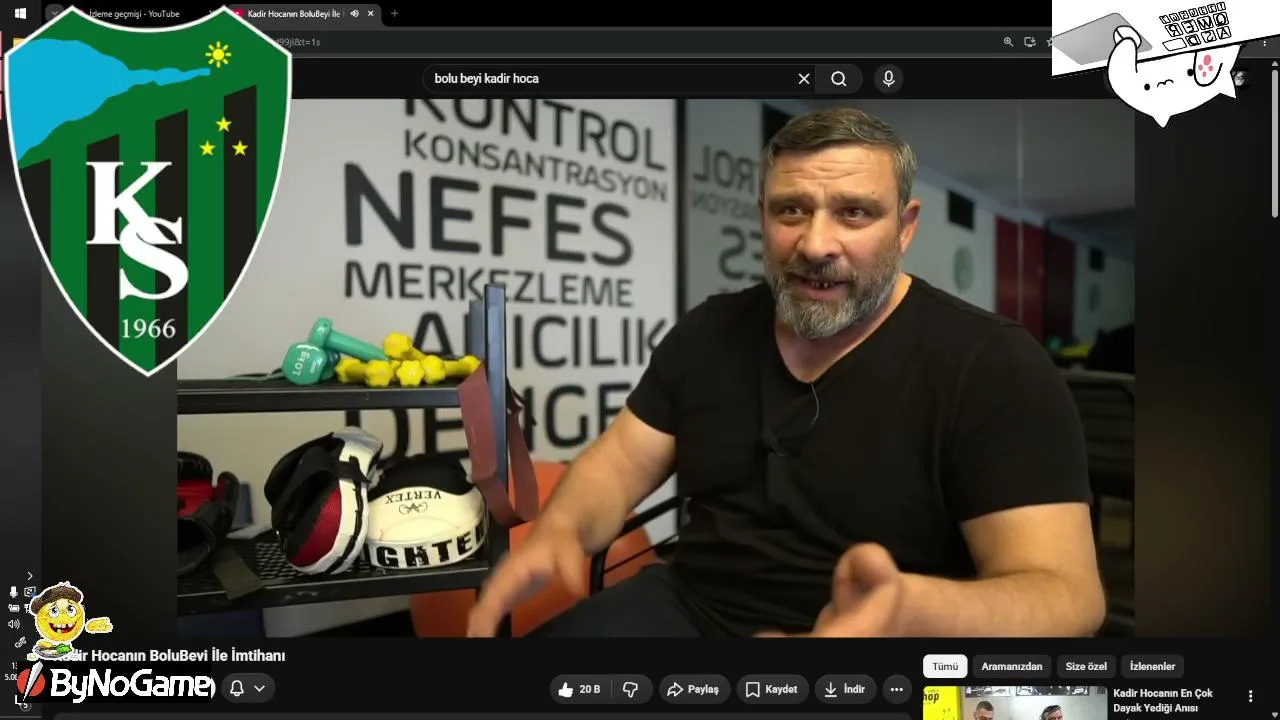Viewport: 1280px width, 720px height.
Task: Focus the YouTube search box
Action: (x=610, y=79)
